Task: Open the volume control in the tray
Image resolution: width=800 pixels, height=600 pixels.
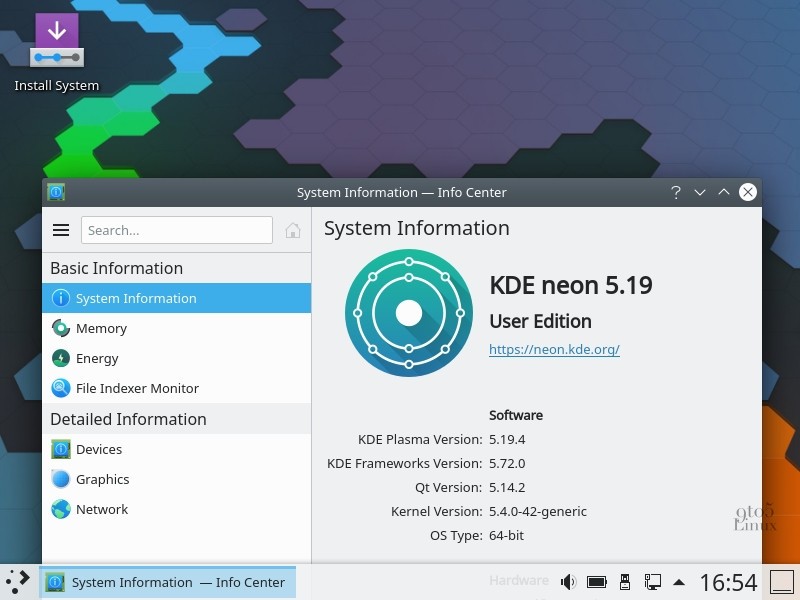Action: click(568, 582)
